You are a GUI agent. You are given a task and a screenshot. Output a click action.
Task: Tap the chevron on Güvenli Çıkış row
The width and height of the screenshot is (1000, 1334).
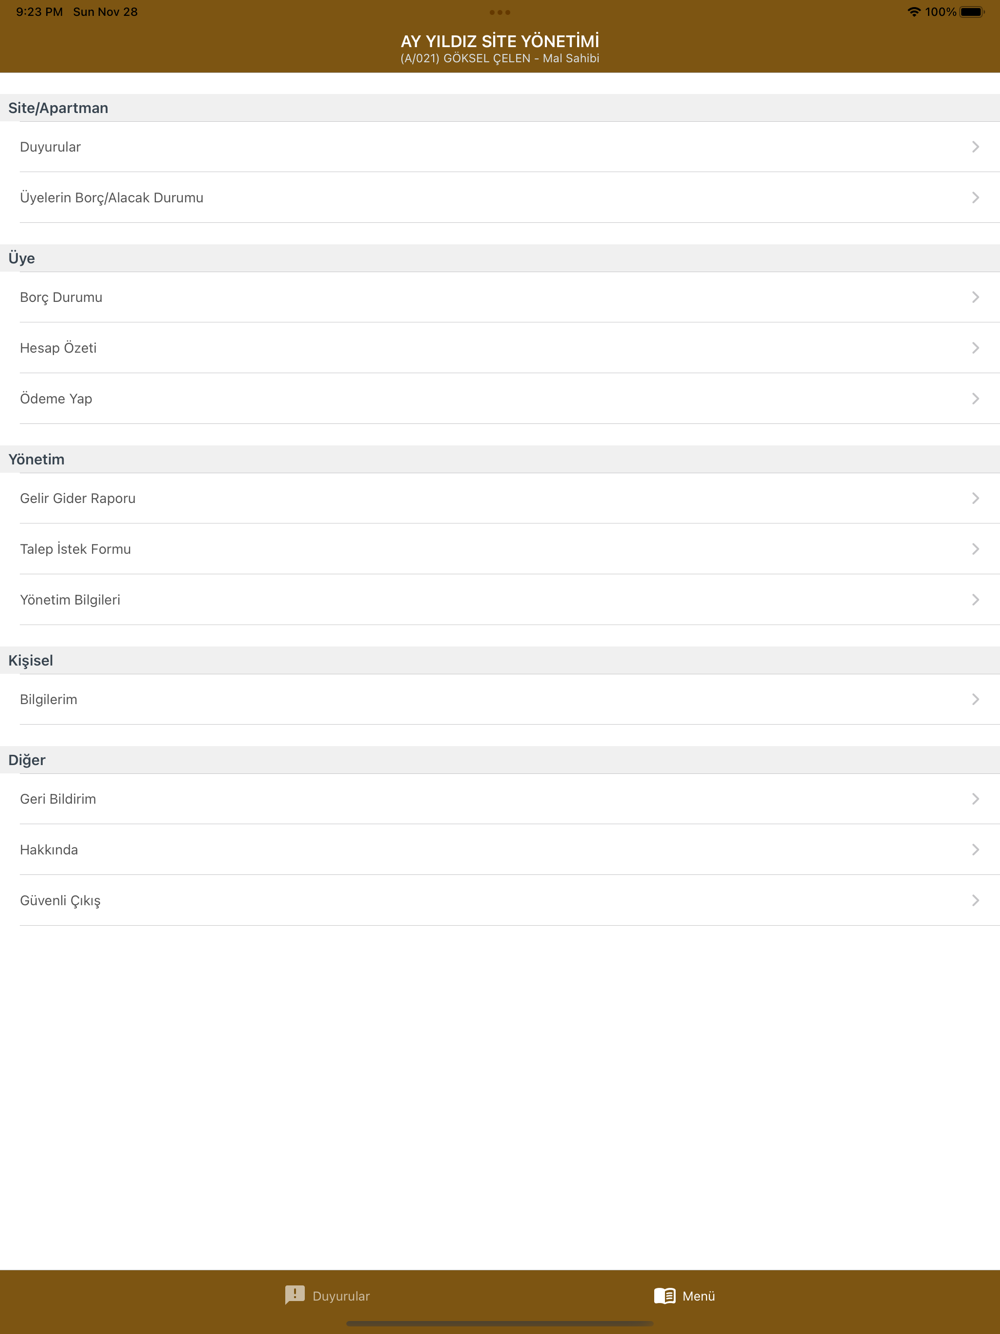(x=975, y=900)
